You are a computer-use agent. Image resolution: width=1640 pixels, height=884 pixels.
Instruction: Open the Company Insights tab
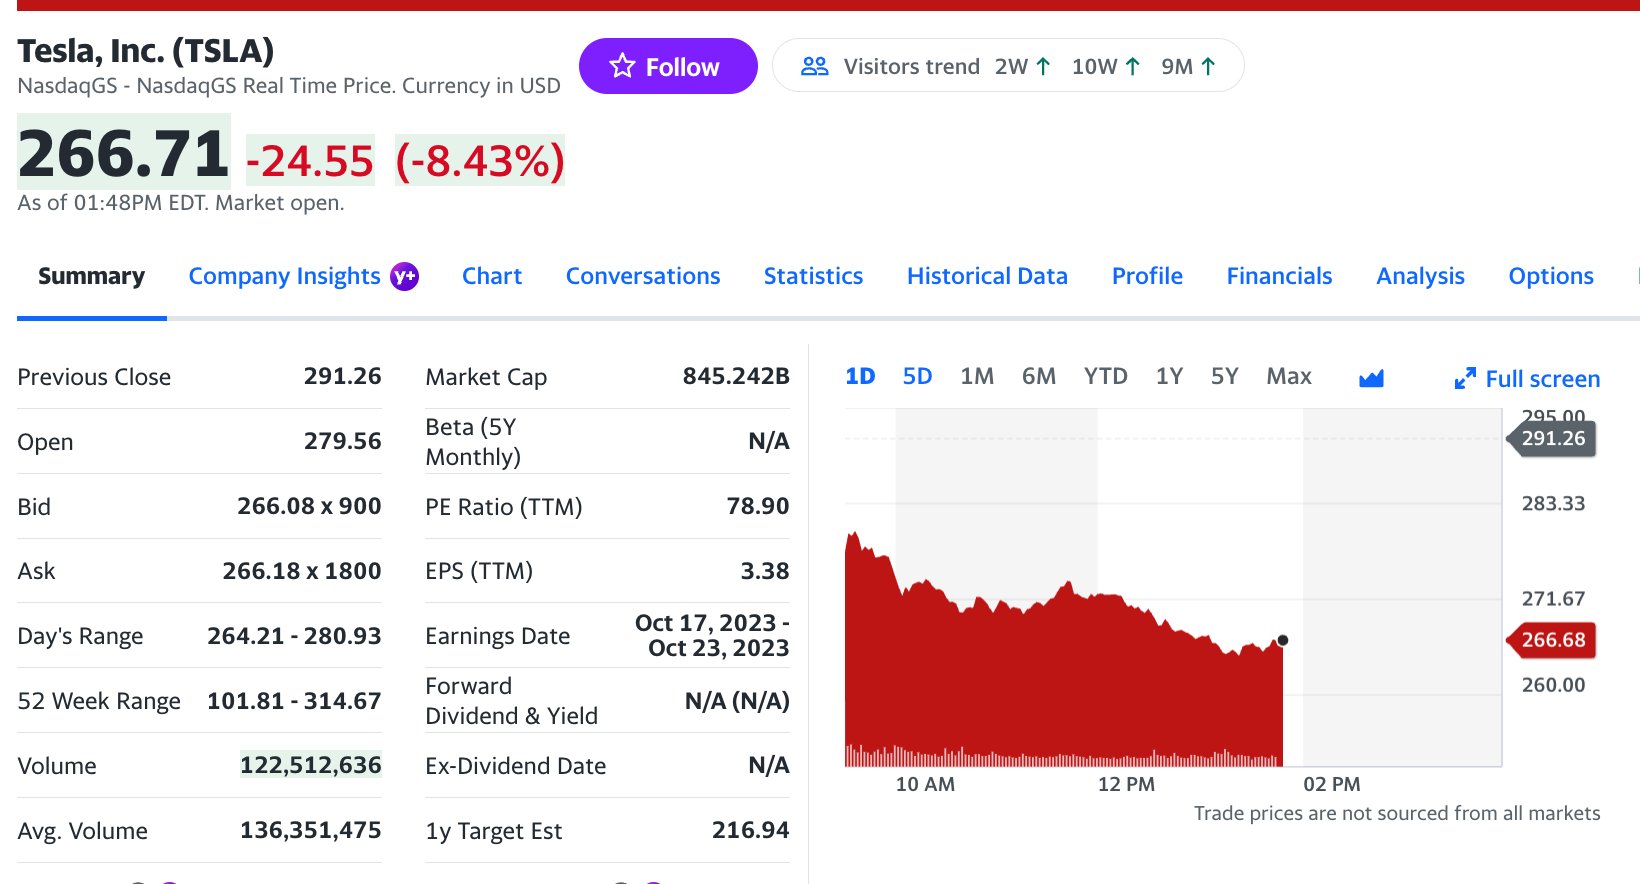pyautogui.click(x=284, y=276)
